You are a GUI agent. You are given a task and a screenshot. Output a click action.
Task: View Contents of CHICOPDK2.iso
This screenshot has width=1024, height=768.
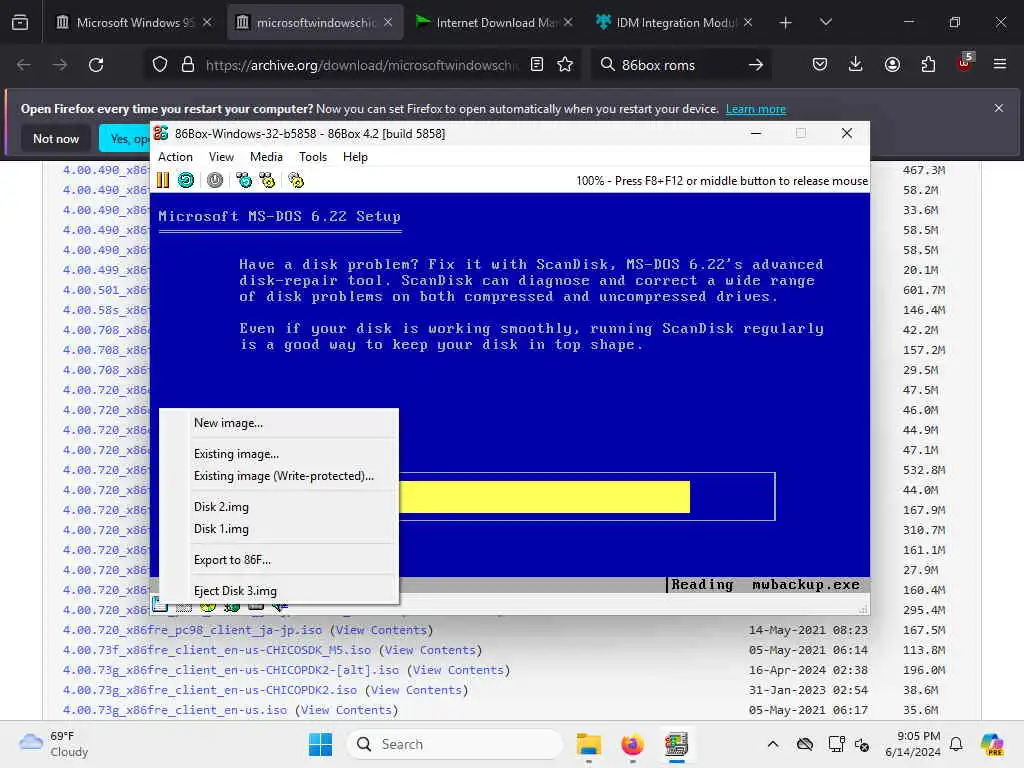pos(416,690)
